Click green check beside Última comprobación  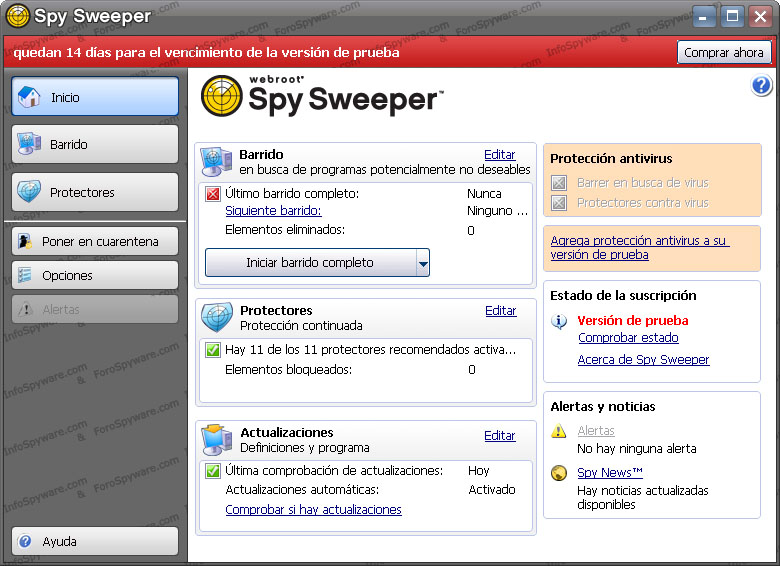click(x=213, y=471)
